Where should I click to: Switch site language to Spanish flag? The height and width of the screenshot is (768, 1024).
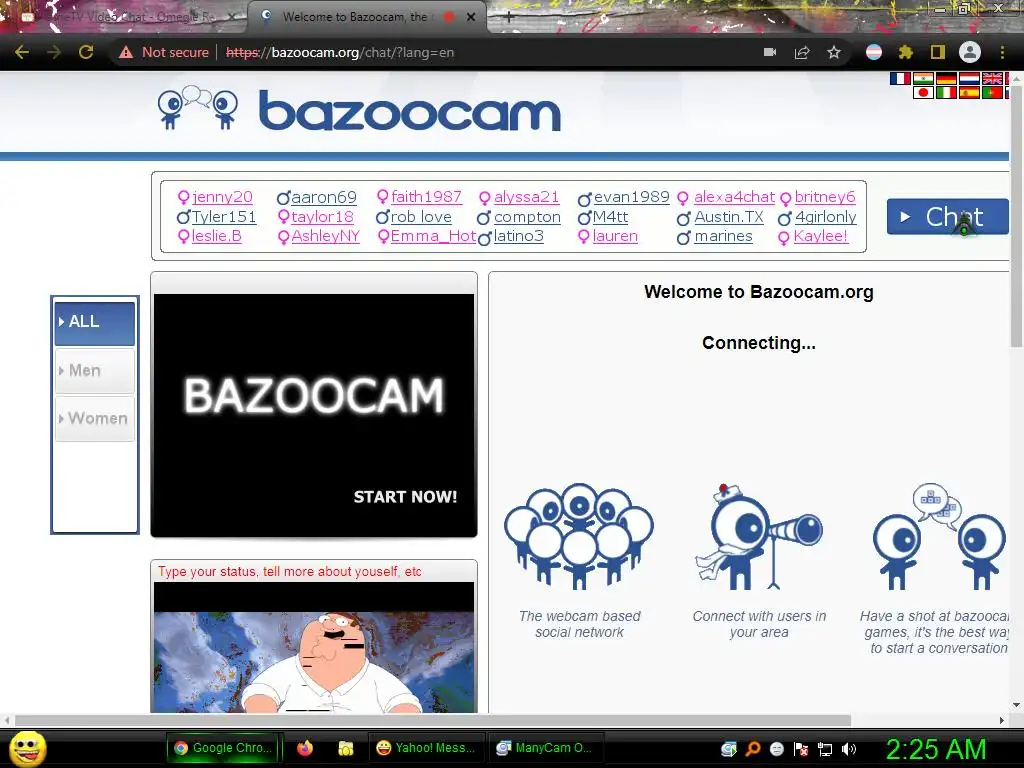969,92
